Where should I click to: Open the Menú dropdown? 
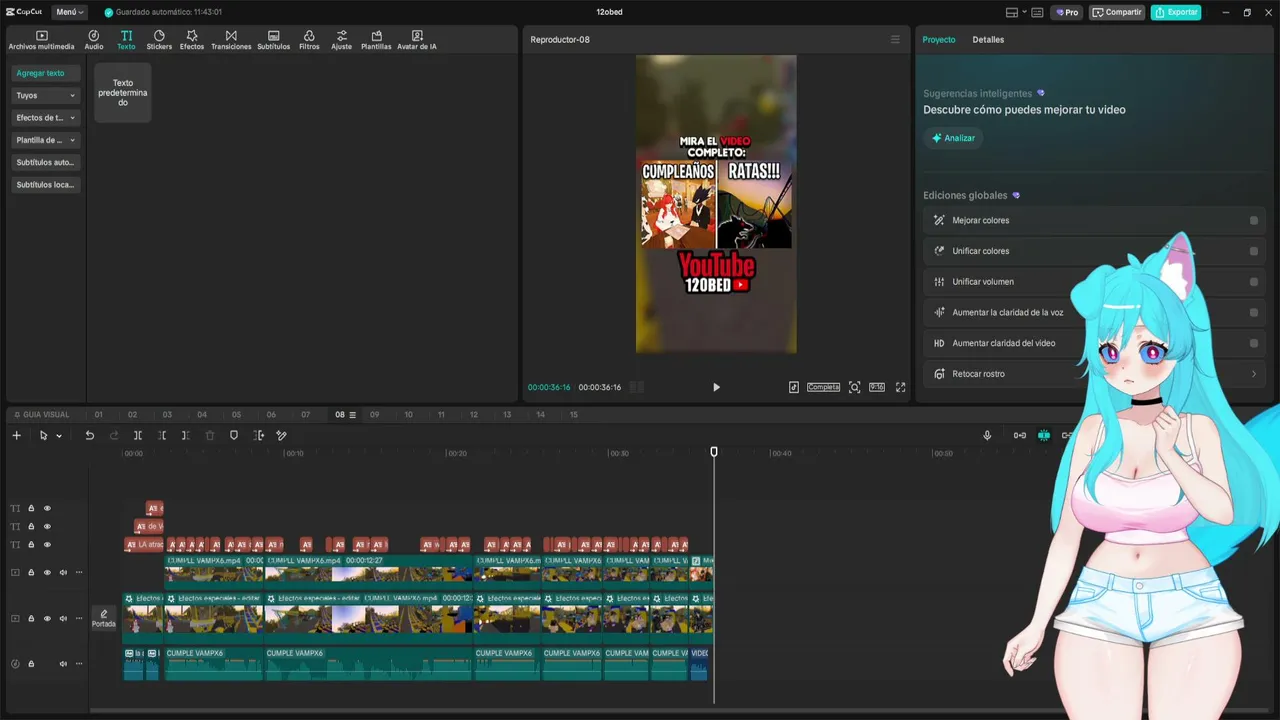[70, 12]
